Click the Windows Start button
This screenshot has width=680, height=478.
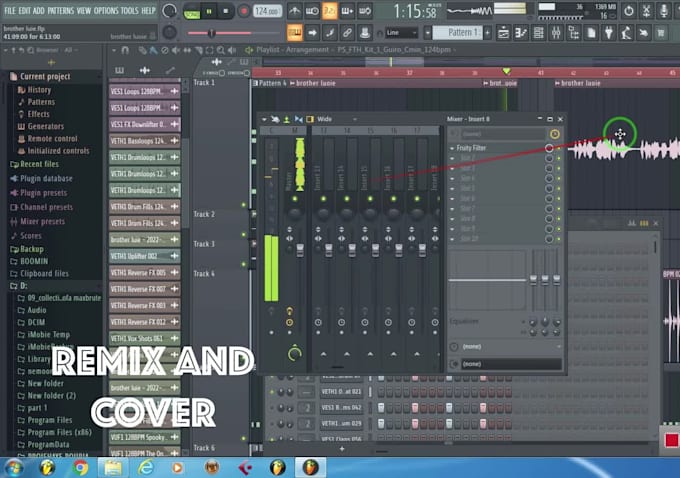(x=14, y=468)
